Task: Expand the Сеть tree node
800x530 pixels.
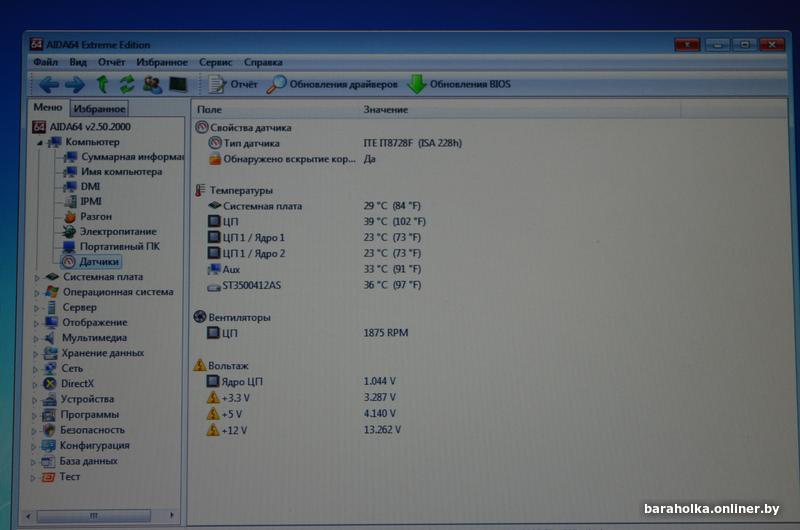Action: tap(36, 369)
